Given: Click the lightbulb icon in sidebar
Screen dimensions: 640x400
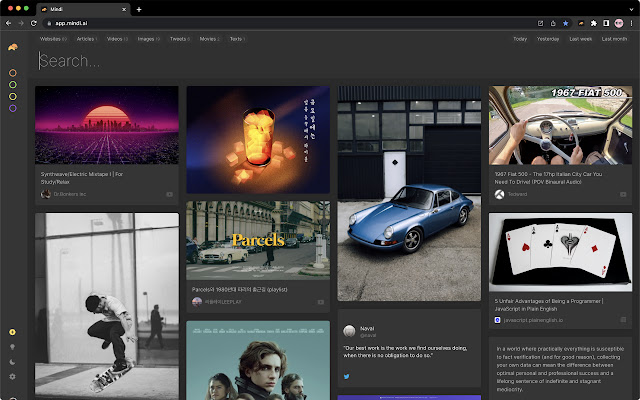Looking at the screenshot, I should (13, 347).
